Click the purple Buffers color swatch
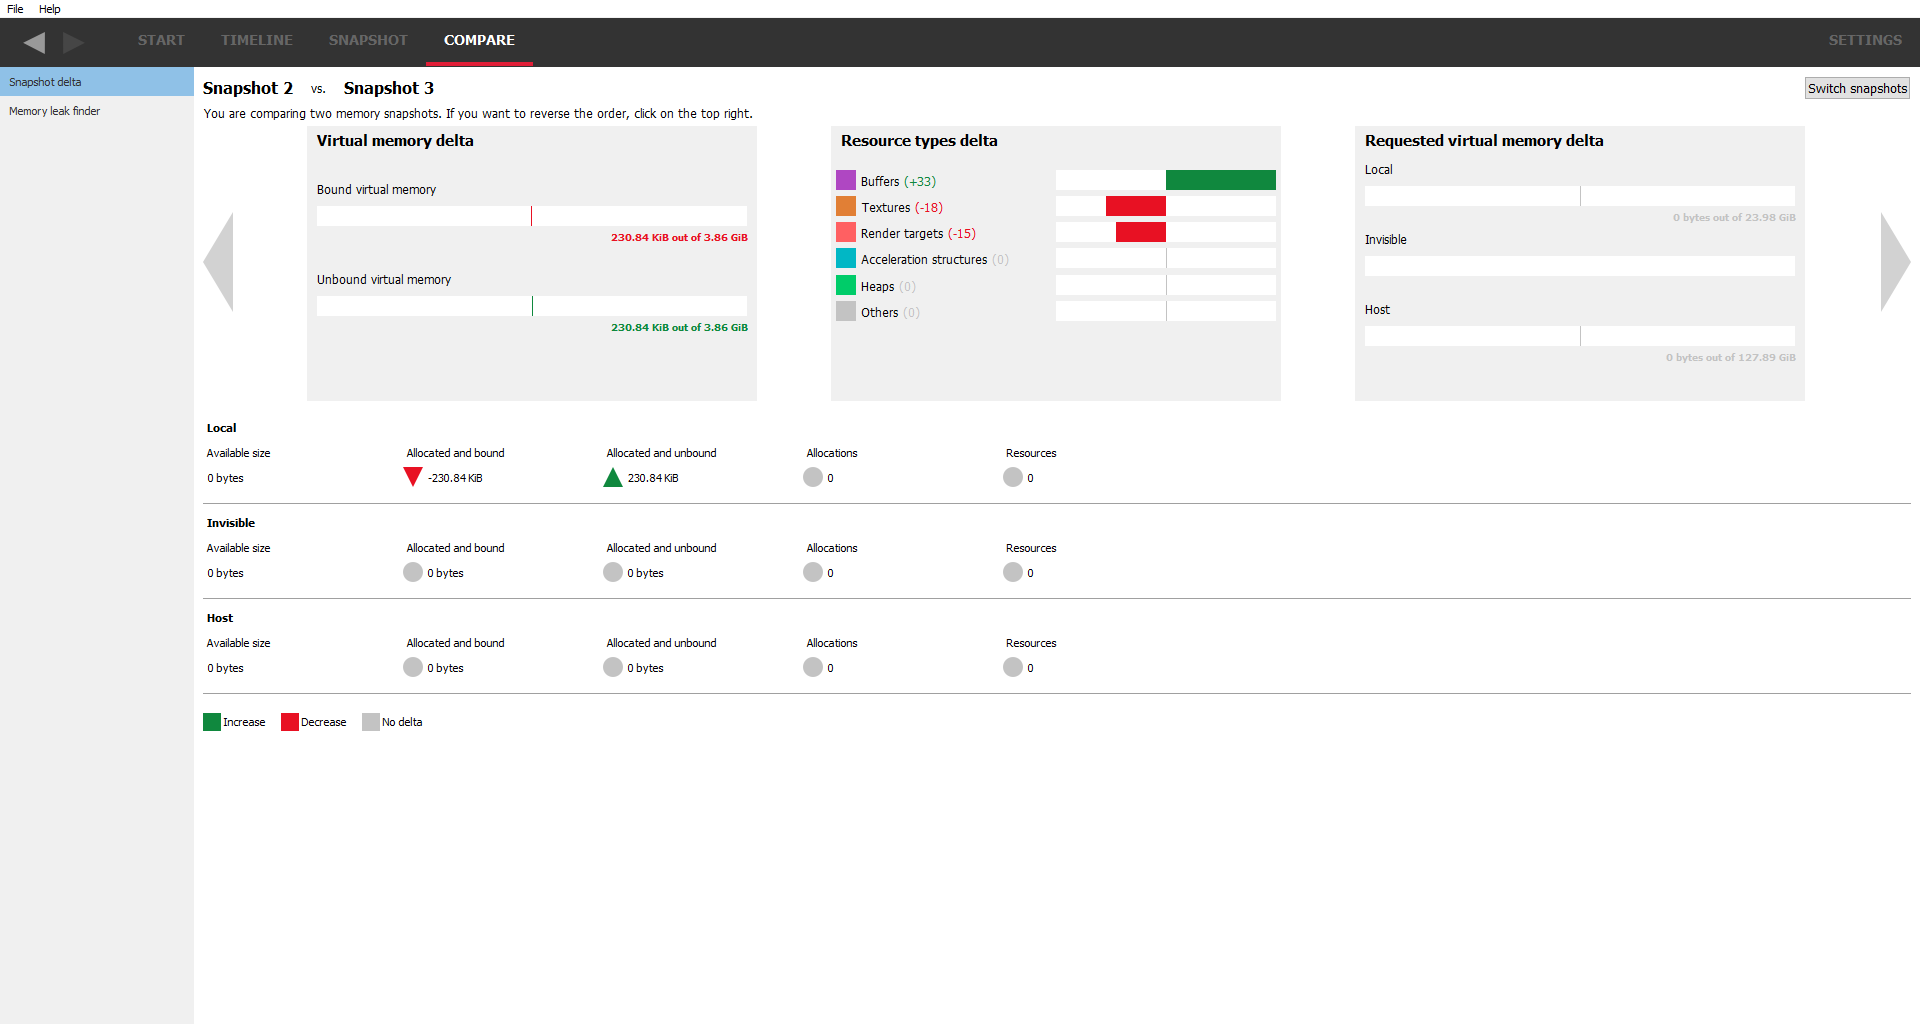The image size is (1920, 1024). [846, 181]
